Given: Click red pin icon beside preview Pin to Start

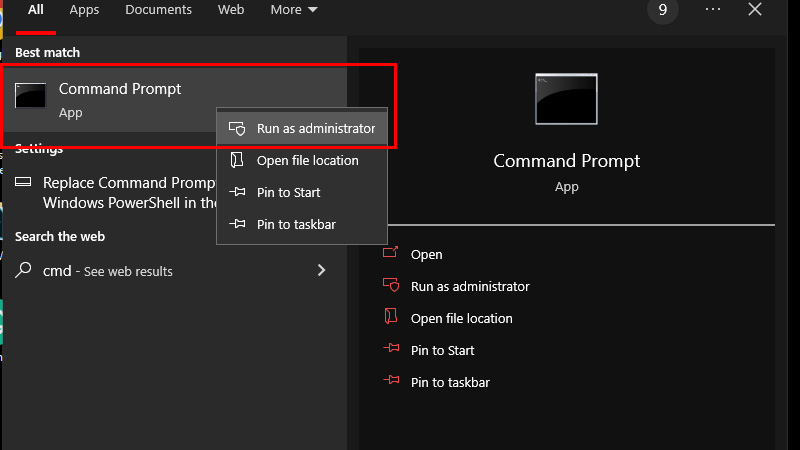Looking at the screenshot, I should pos(391,348).
